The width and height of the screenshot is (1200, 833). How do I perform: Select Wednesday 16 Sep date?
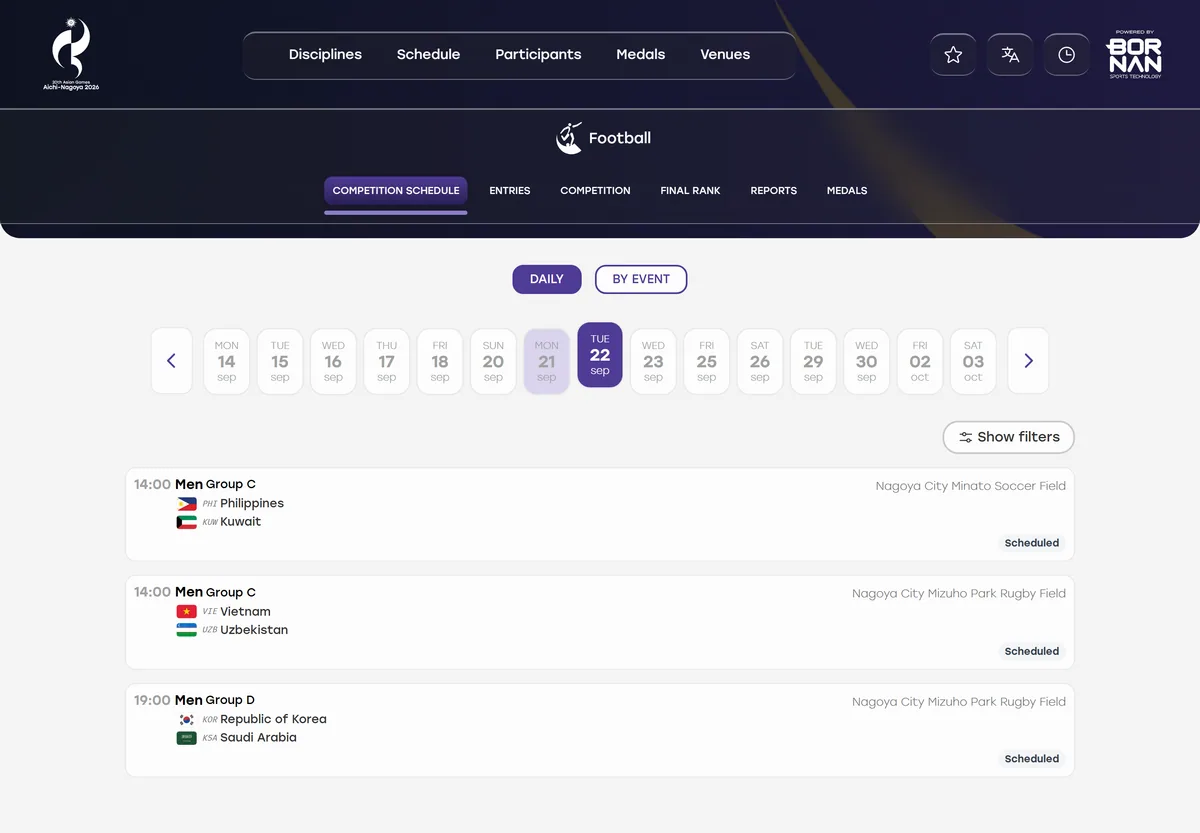pyautogui.click(x=333, y=361)
